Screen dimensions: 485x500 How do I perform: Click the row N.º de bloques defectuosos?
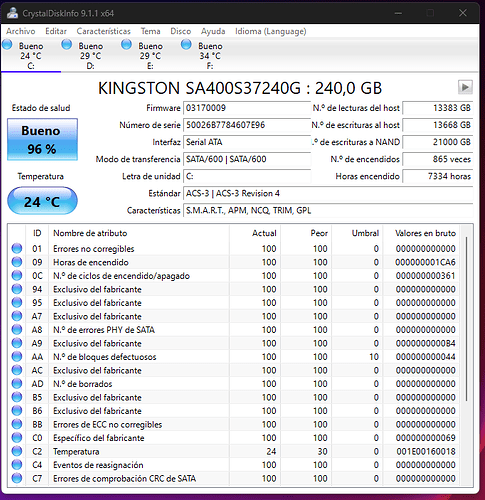pos(233,356)
